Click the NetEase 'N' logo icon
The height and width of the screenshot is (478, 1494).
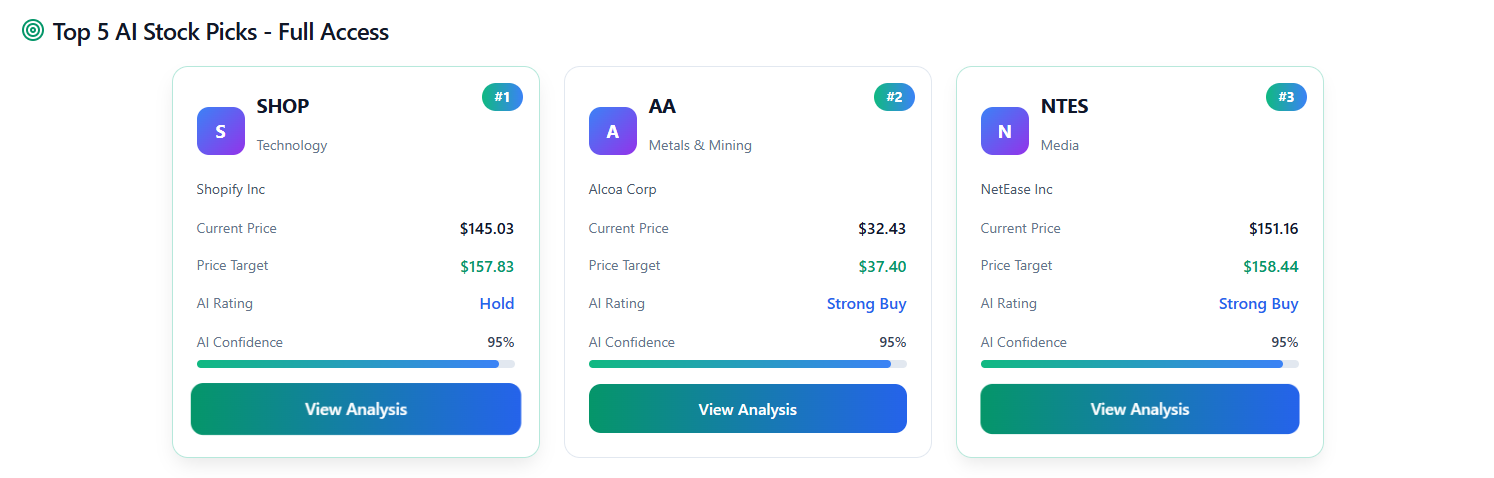point(1005,131)
